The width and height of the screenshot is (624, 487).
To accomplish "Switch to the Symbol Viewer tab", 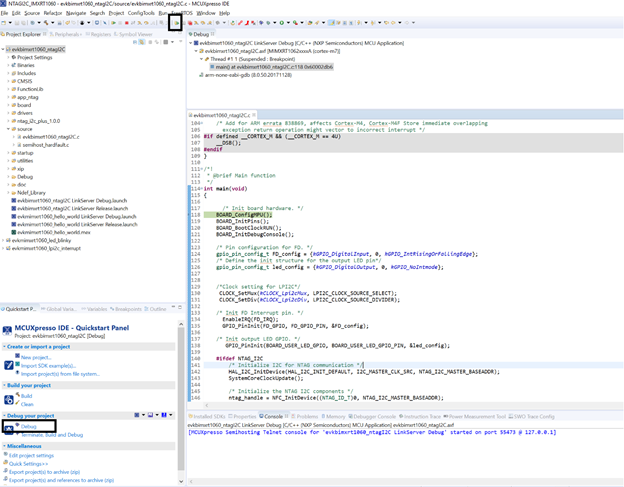I will coord(133,34).
